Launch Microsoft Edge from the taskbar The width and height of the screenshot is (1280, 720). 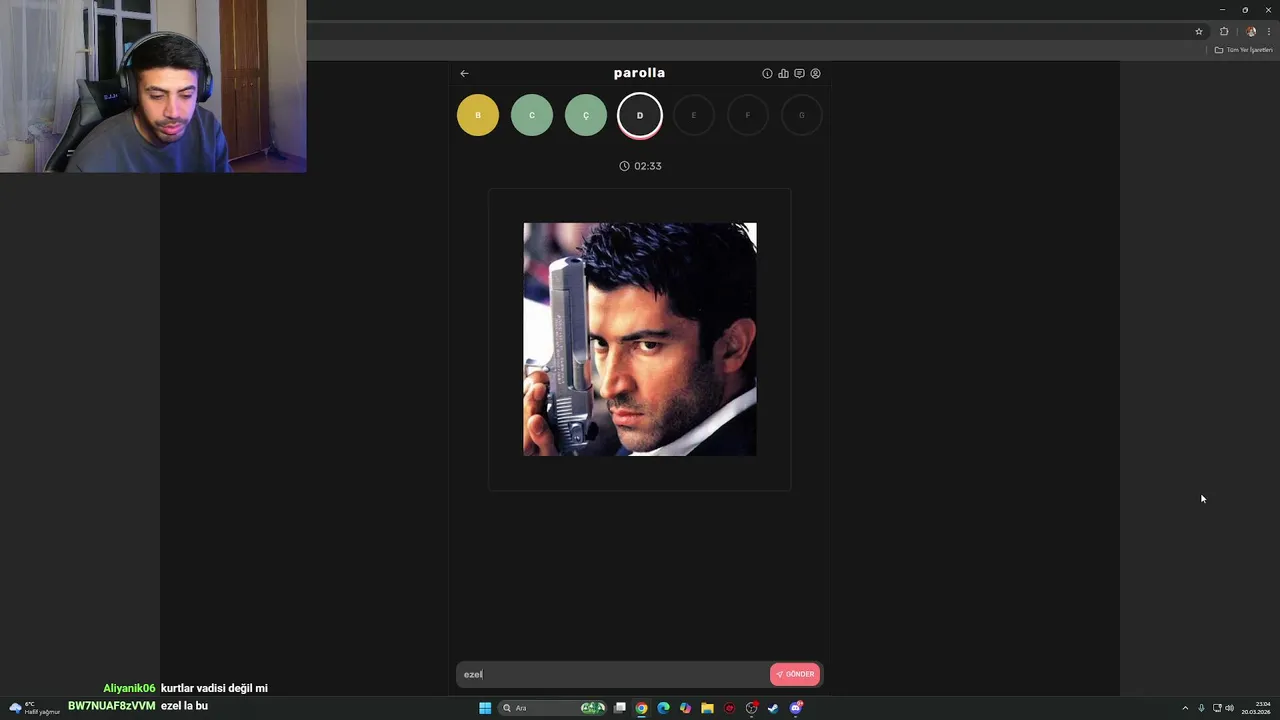[663, 708]
